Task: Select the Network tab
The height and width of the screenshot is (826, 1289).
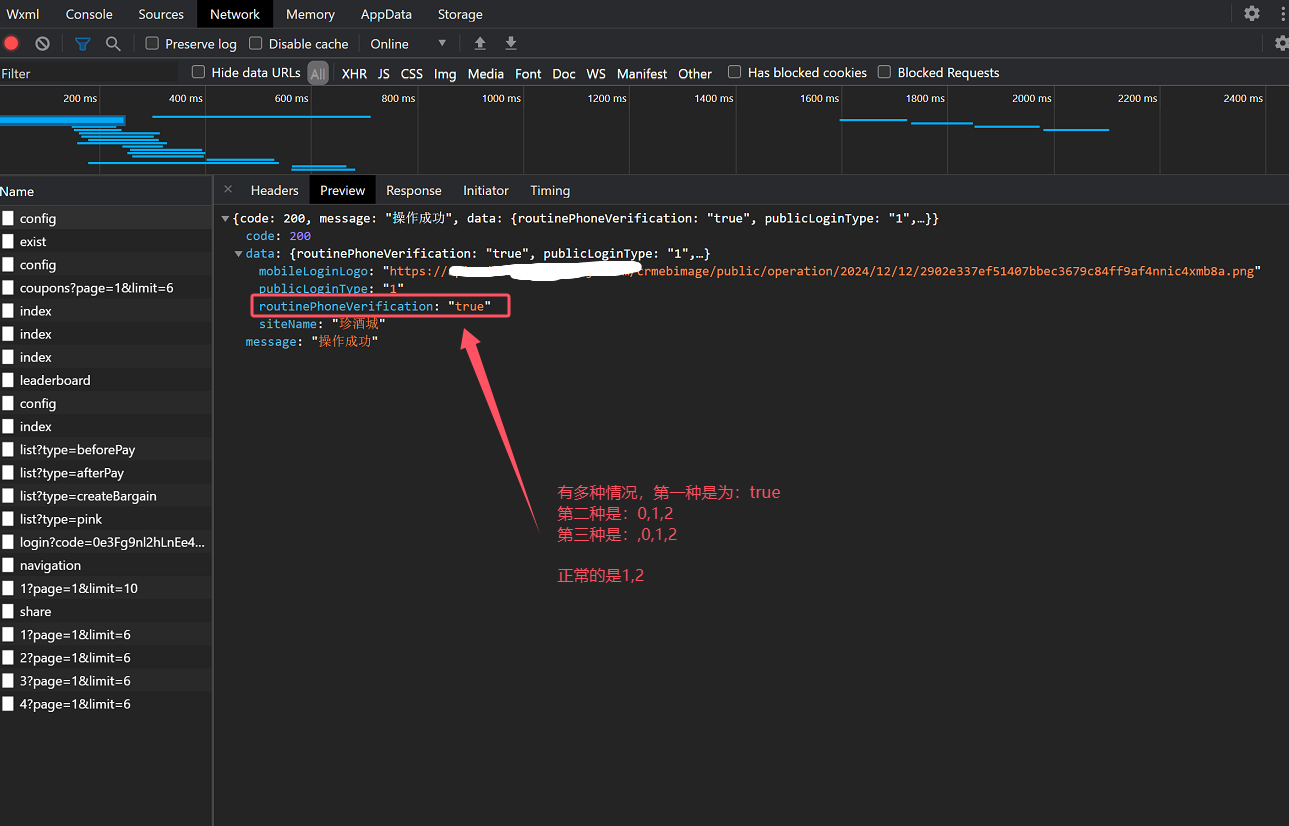Action: coord(235,14)
